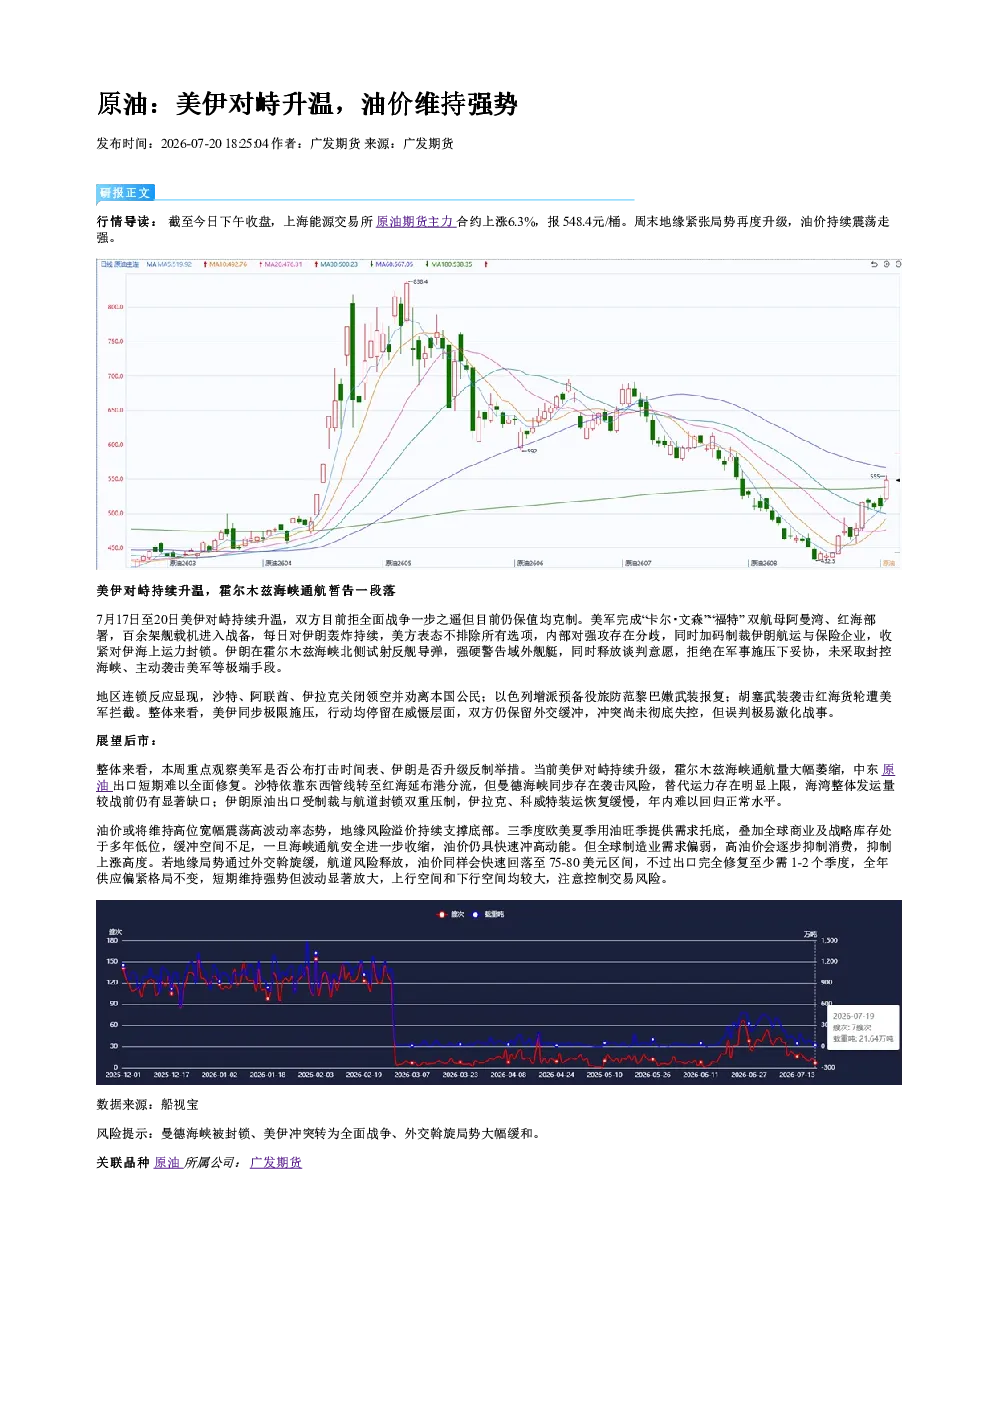
Task: Open the 原油期货主力 link
Action: [x=415, y=222]
